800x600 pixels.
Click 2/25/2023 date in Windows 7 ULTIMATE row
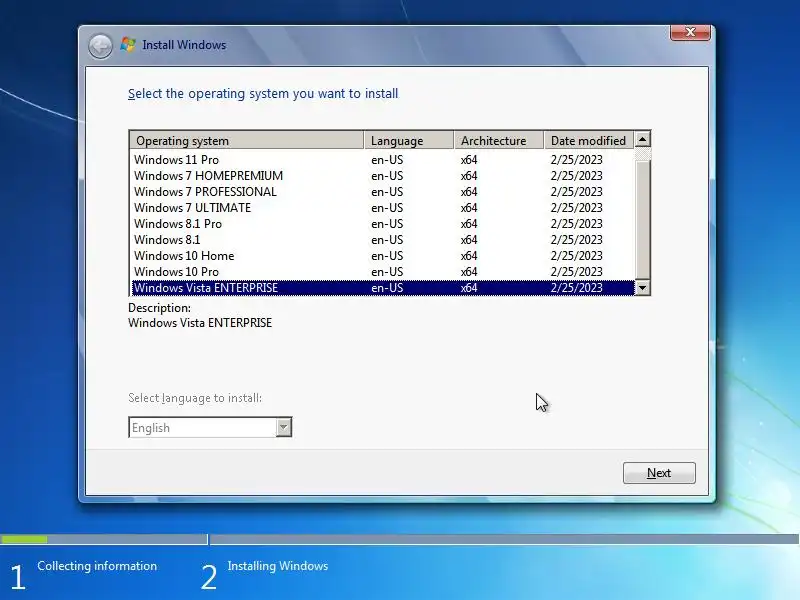(577, 208)
